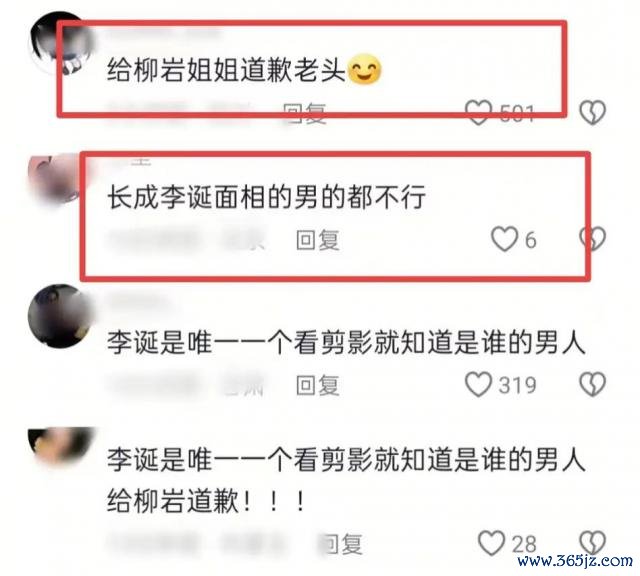The height and width of the screenshot is (576, 640).
Task: Select comment text 长成李诞面相的男的都不行
Action: (x=267, y=197)
